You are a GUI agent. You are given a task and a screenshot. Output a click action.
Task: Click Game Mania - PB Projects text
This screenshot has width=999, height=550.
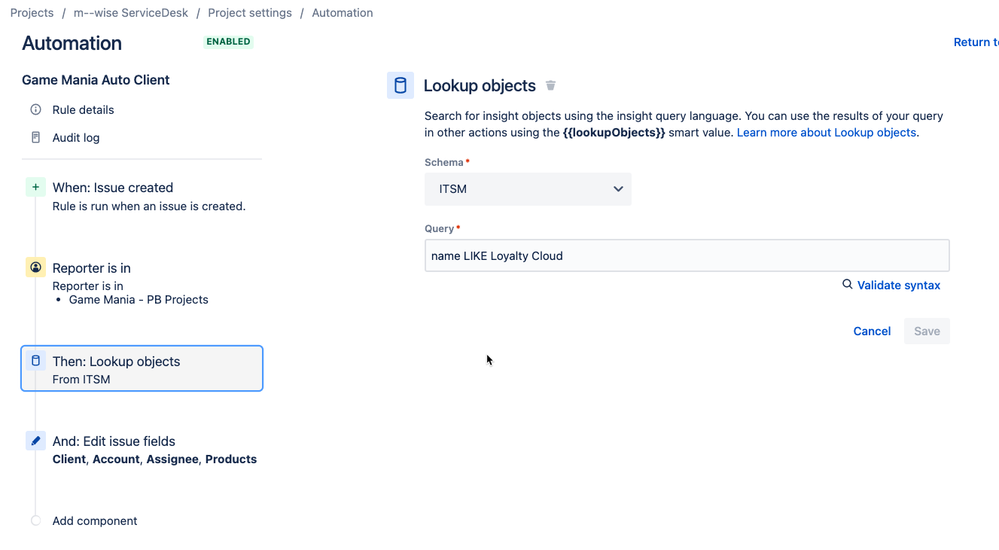click(x=138, y=300)
